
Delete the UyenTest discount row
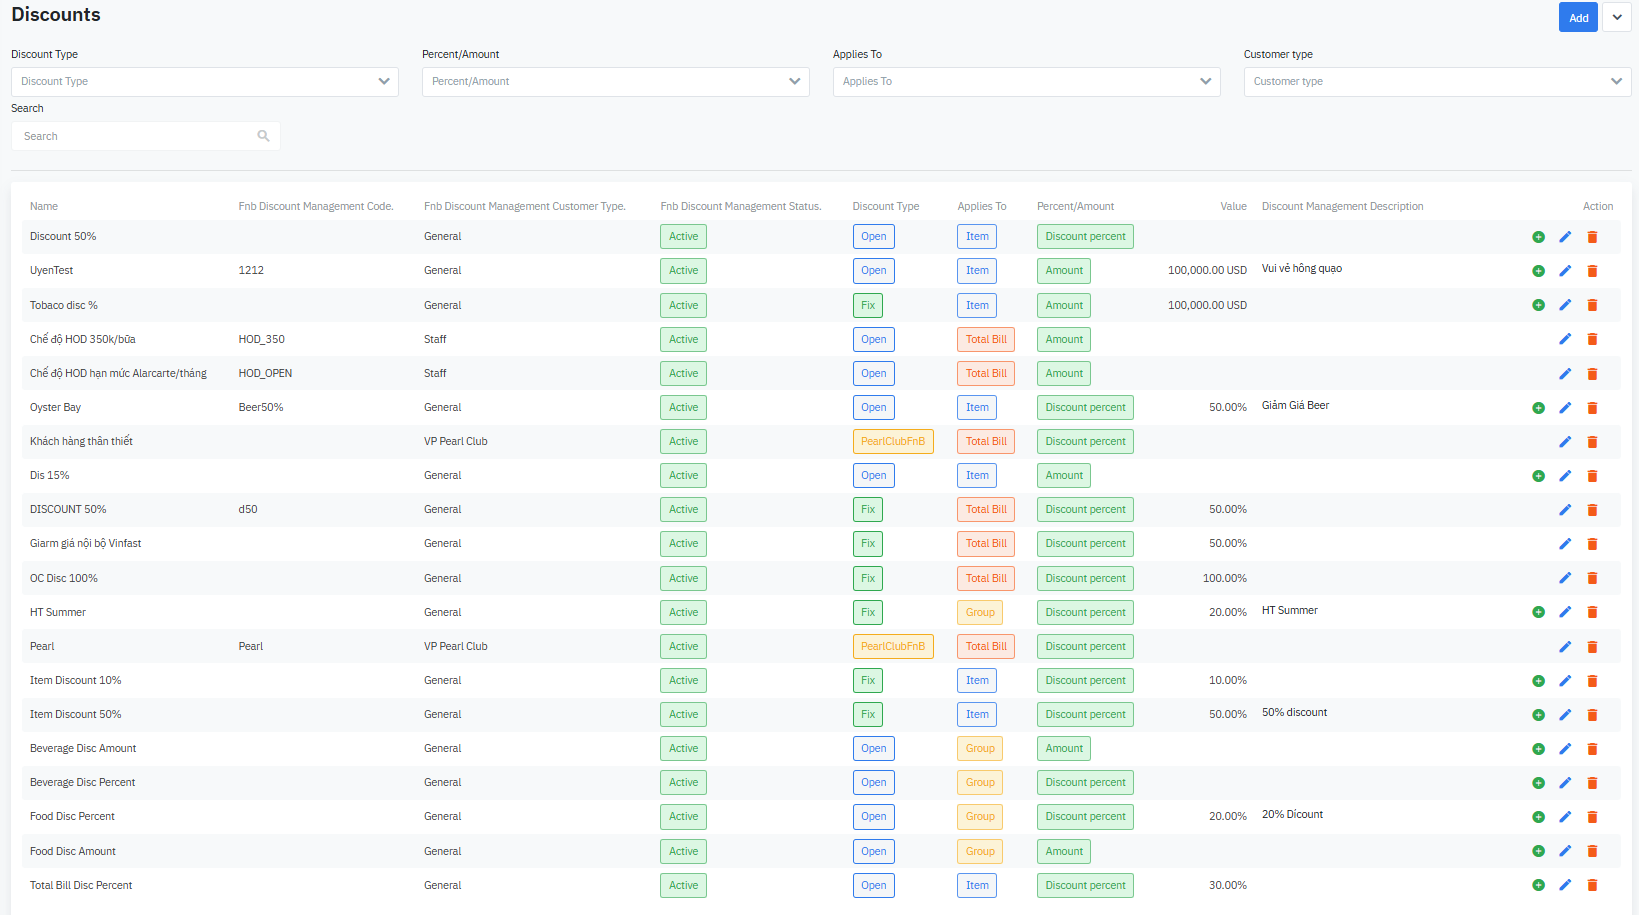[x=1592, y=271]
